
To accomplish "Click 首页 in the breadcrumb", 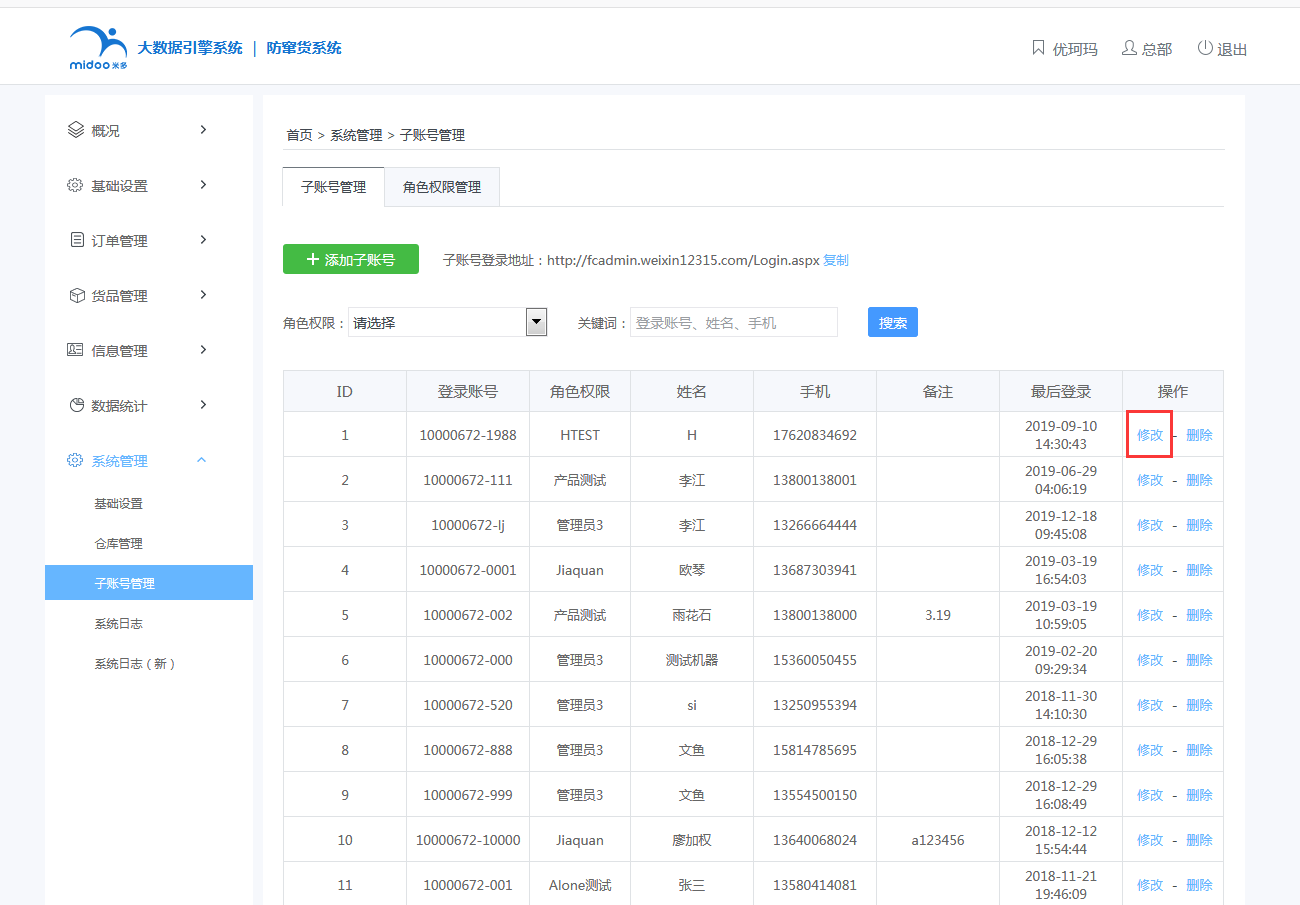I will click(299, 135).
